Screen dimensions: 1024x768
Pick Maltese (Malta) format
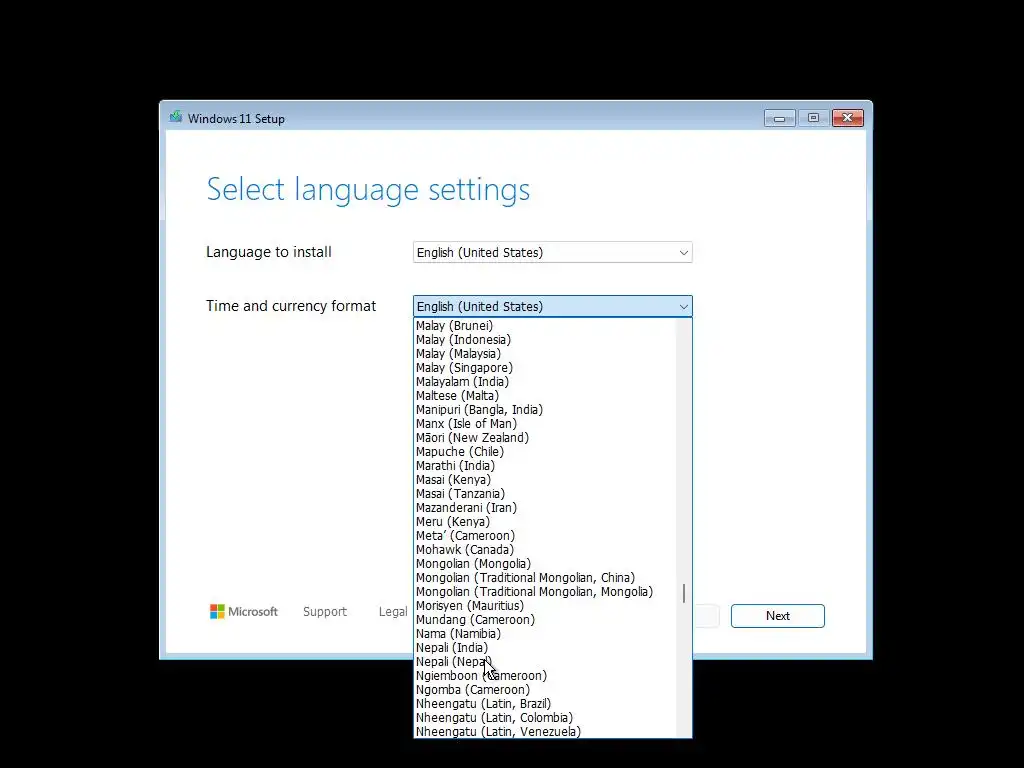pyautogui.click(x=545, y=396)
